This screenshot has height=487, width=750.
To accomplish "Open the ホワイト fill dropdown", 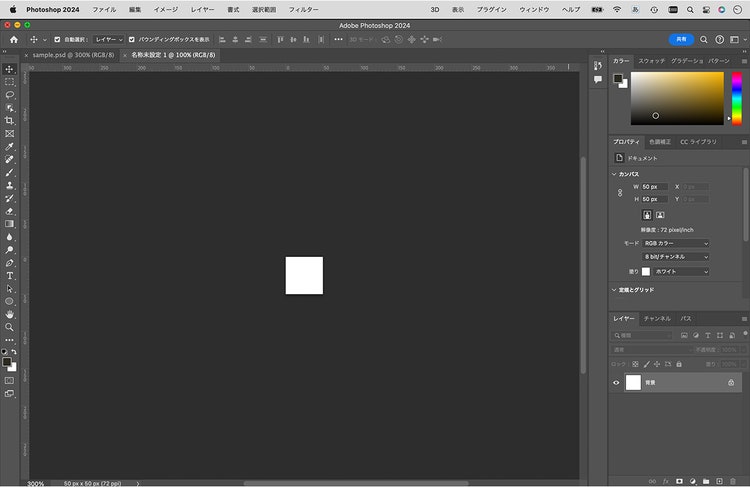I will [x=681, y=272].
